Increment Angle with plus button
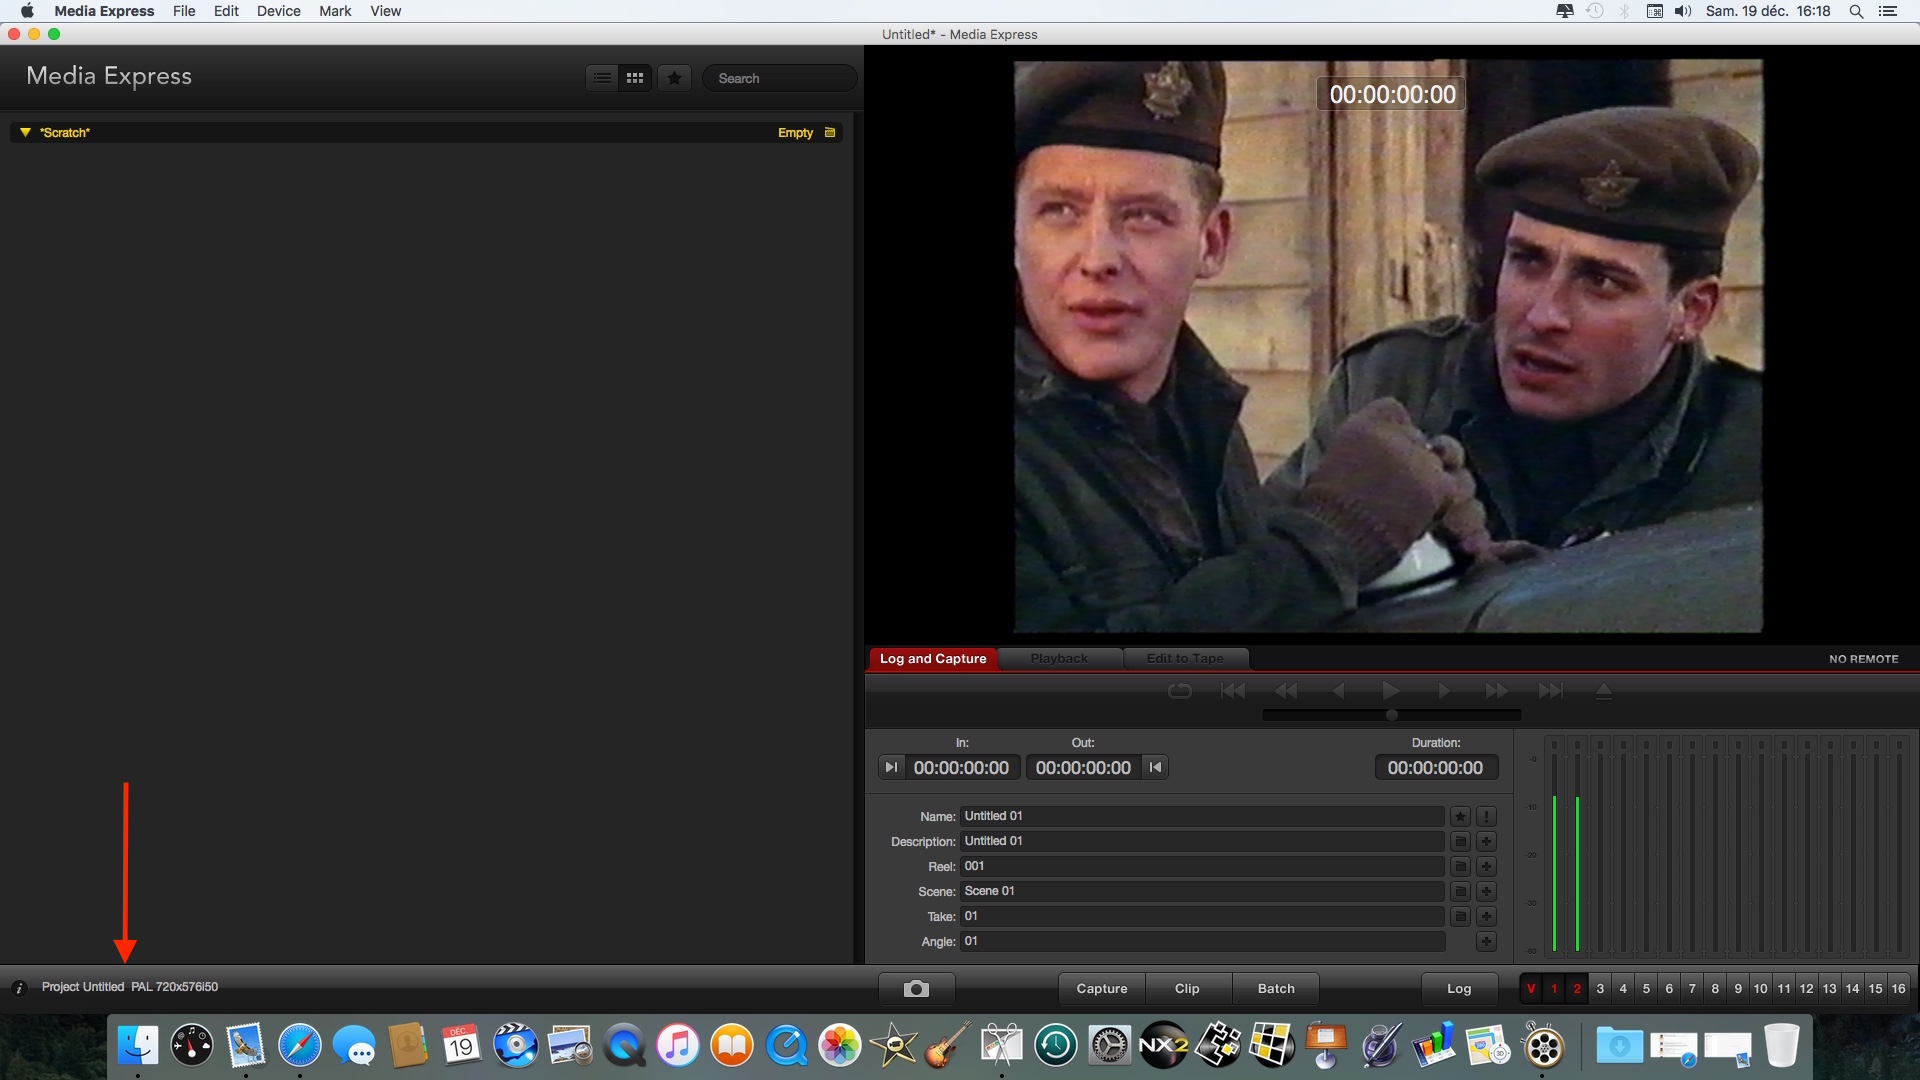This screenshot has height=1080, width=1920. [x=1486, y=941]
